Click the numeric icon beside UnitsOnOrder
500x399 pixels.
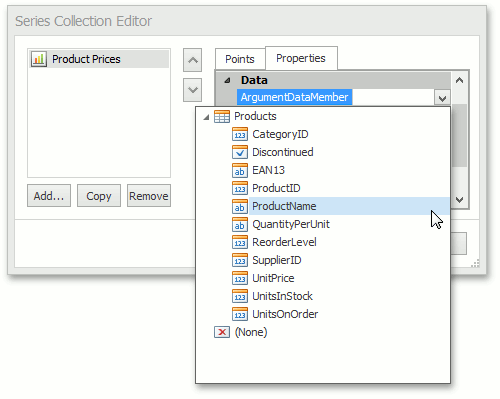240,314
